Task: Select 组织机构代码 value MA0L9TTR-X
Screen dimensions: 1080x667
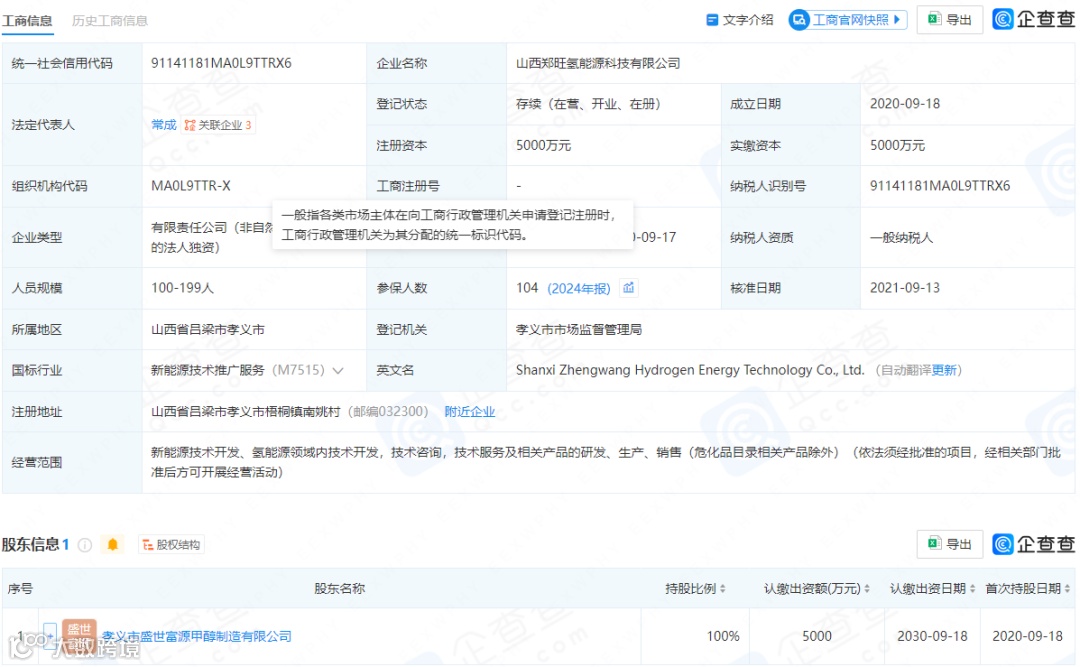Action: 191,186
